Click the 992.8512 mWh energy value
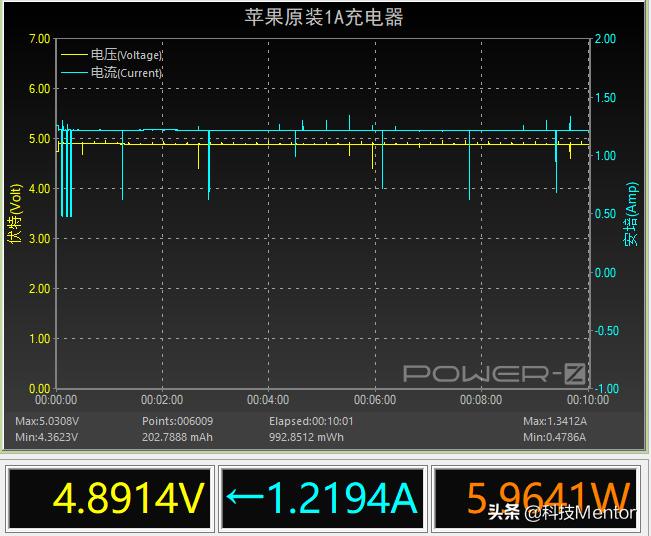Screen dimensions: 651x536 306,437
